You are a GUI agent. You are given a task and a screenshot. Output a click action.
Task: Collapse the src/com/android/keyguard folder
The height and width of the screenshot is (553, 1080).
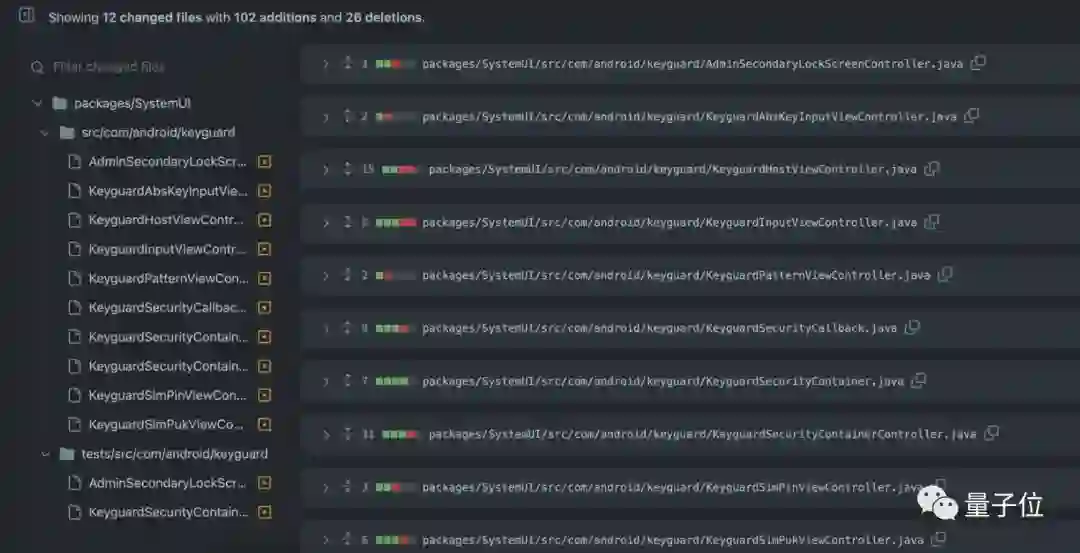45,132
